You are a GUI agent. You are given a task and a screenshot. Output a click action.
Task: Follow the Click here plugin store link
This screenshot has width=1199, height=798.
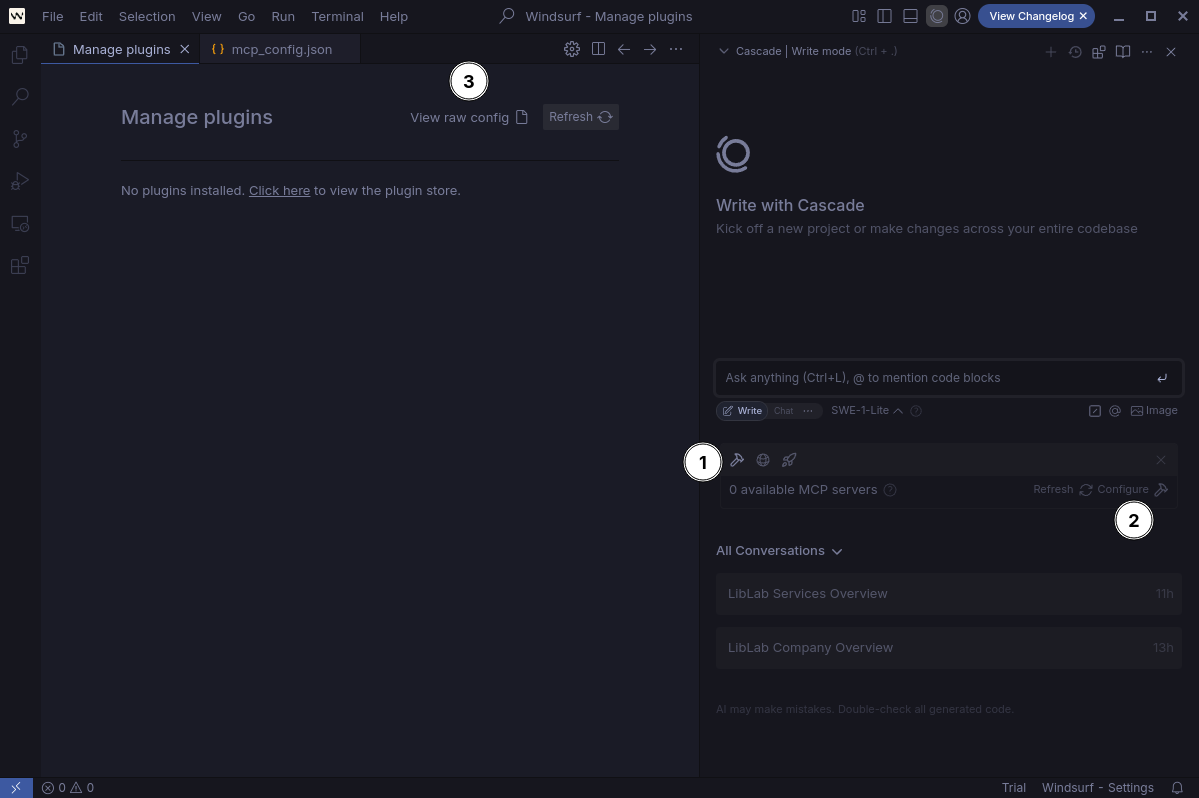coord(279,190)
